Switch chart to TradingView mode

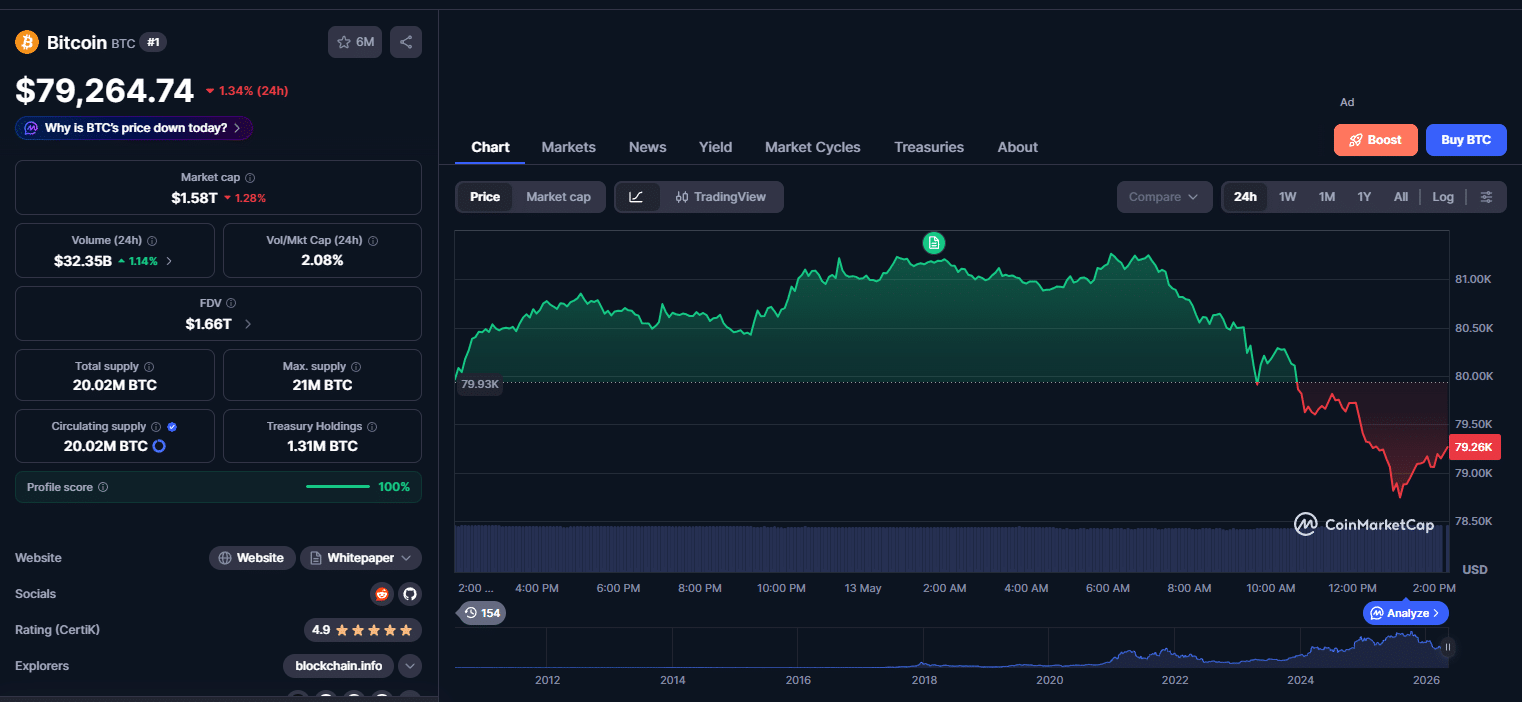point(721,197)
